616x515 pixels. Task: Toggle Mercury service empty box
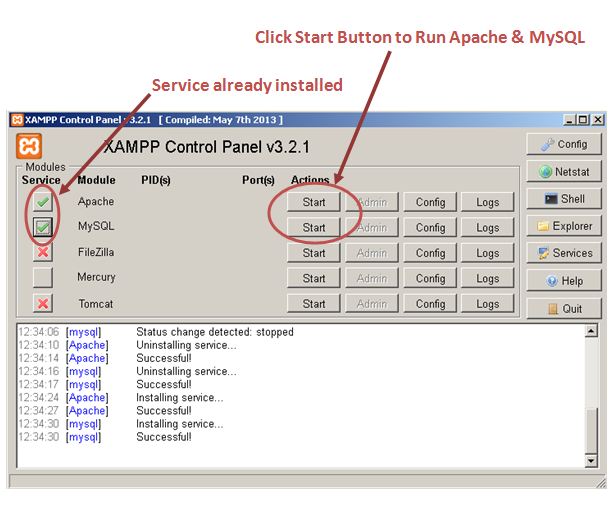42,277
